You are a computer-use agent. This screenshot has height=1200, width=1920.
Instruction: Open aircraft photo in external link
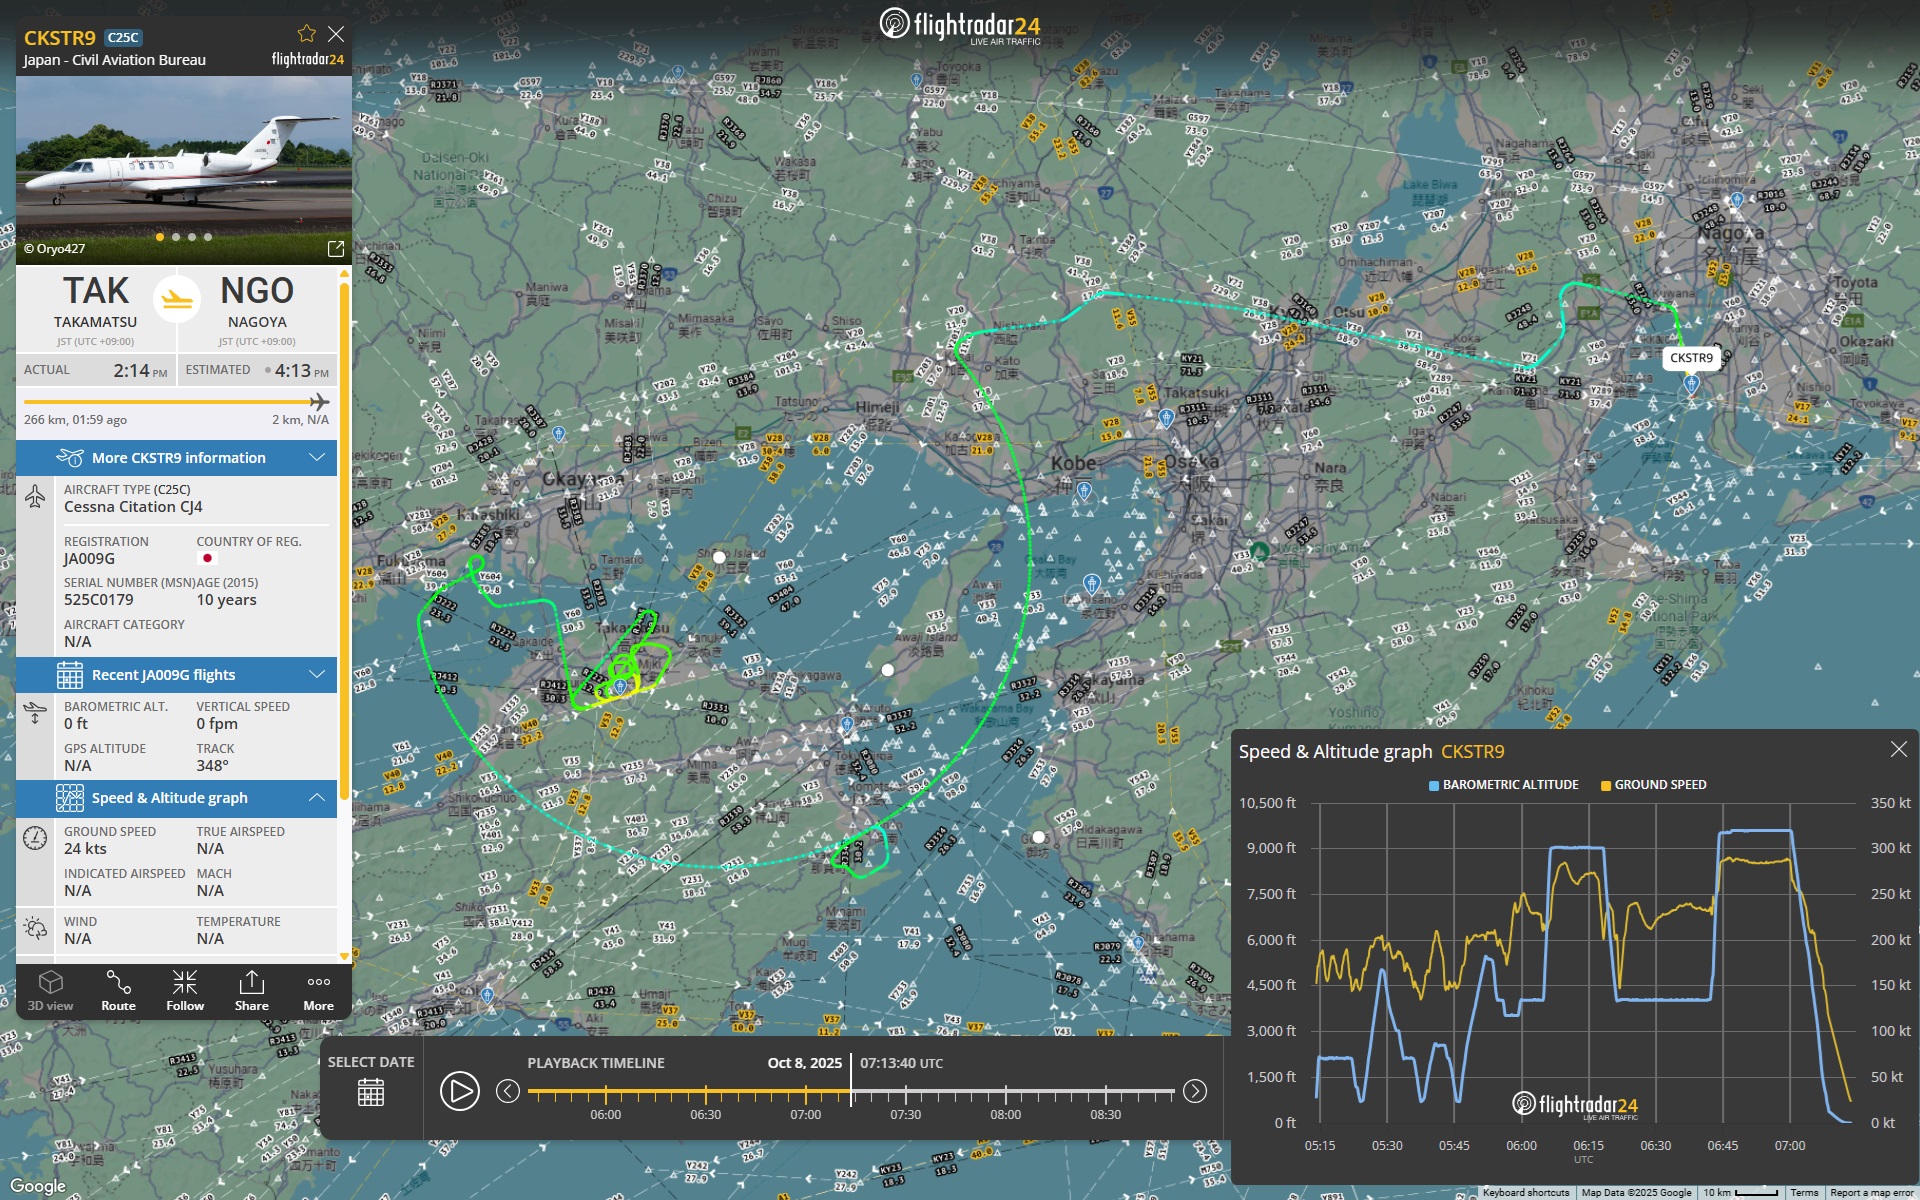[x=335, y=248]
